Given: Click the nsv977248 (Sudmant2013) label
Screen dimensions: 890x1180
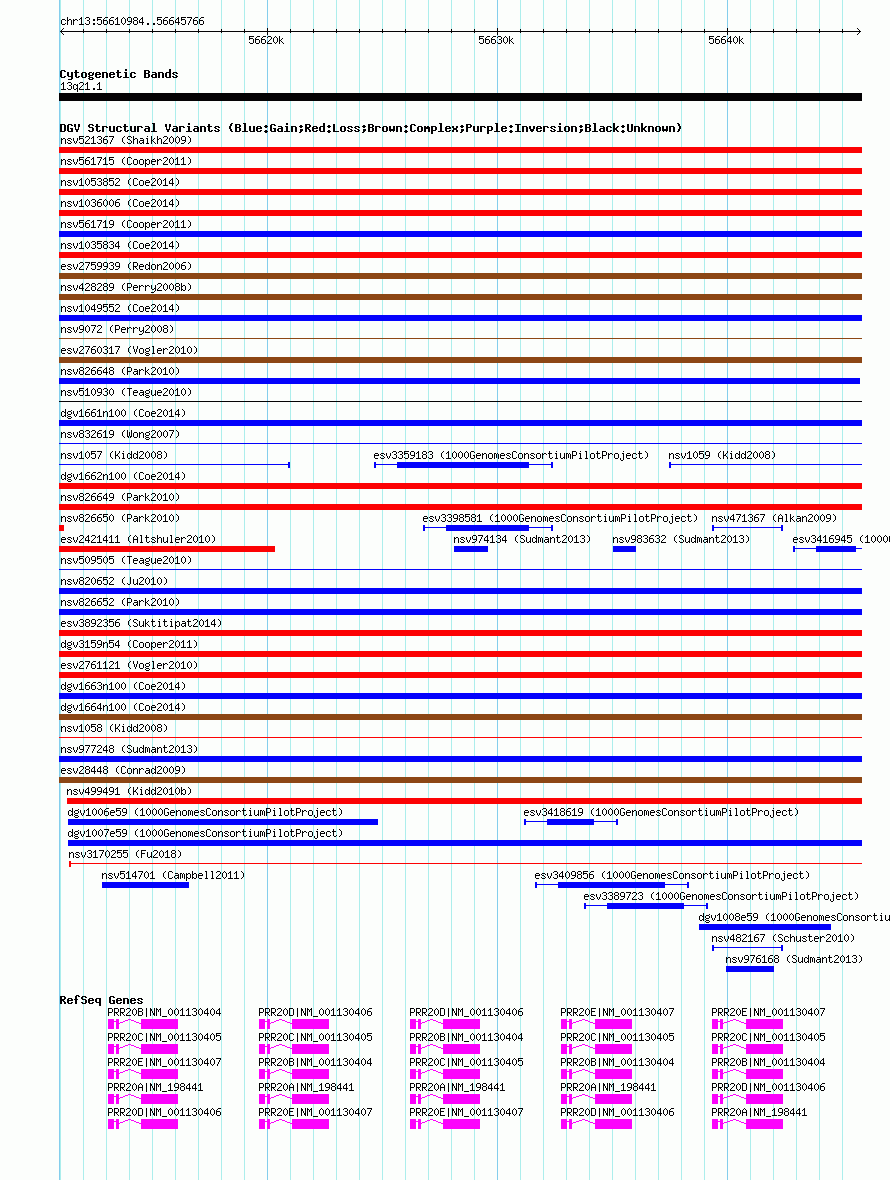Looking at the screenshot, I should click(x=129, y=750).
